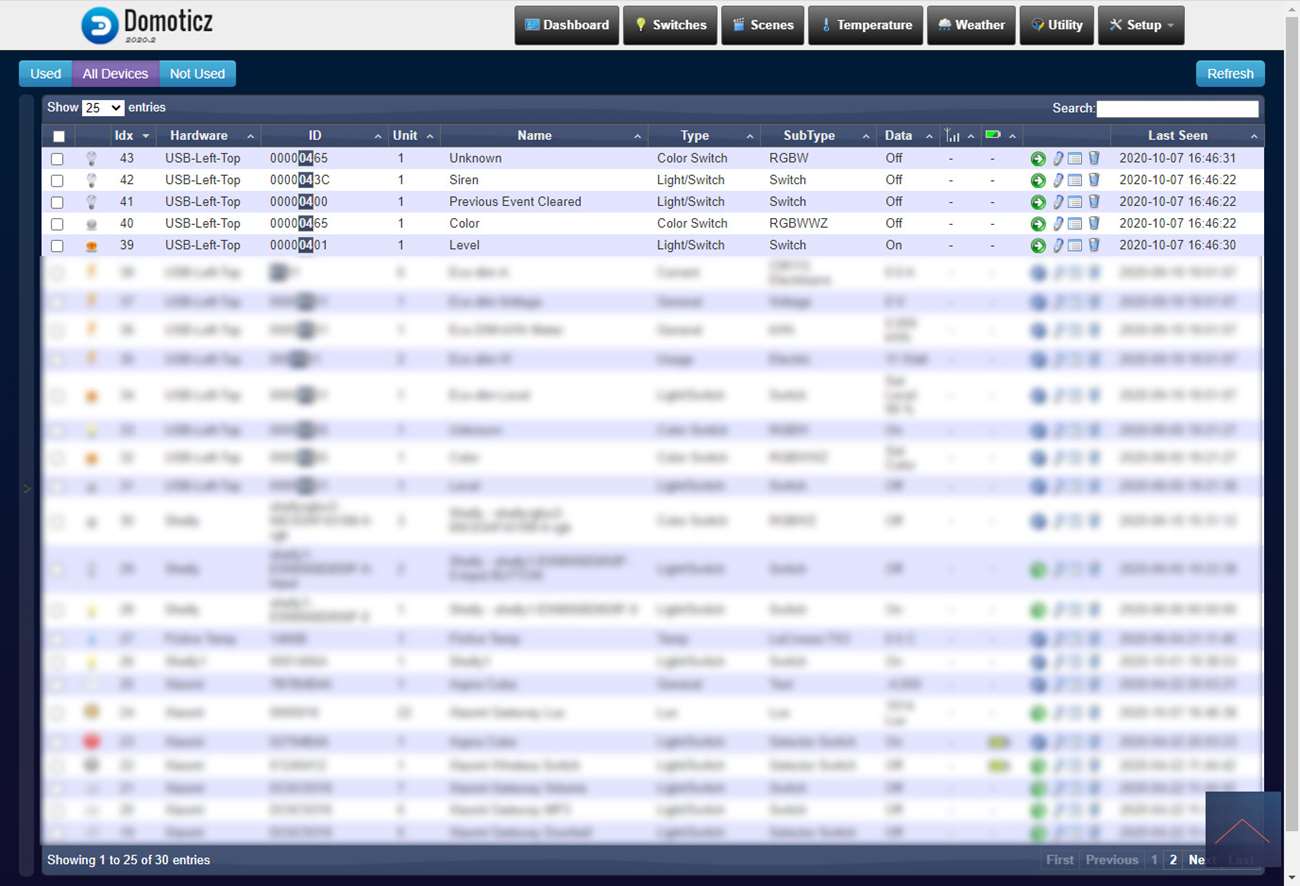Screen dimensions: 1300x886
Task: Click green add arrow for Siren device
Action: pyautogui.click(x=1038, y=180)
